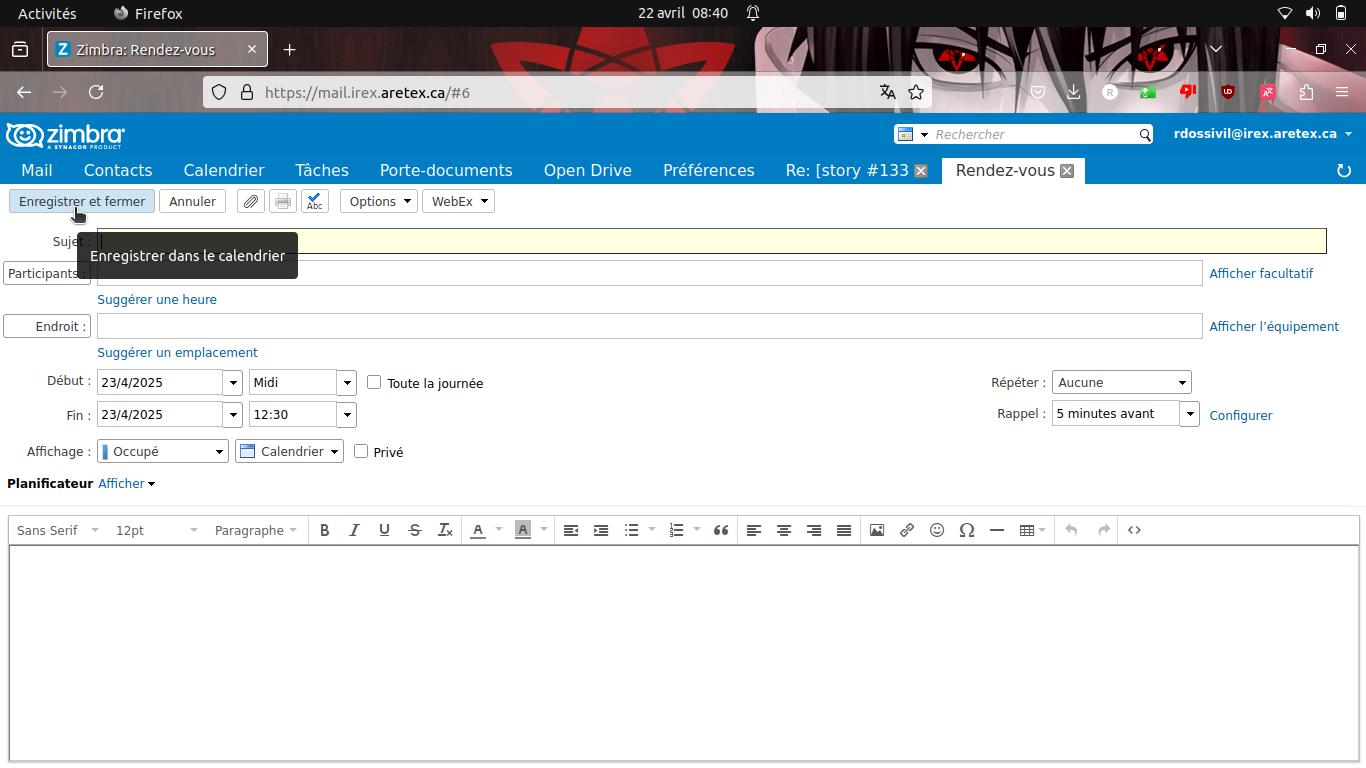Screen dimensions: 1366x768
Task: Switch to the Mail tab
Action: (37, 170)
